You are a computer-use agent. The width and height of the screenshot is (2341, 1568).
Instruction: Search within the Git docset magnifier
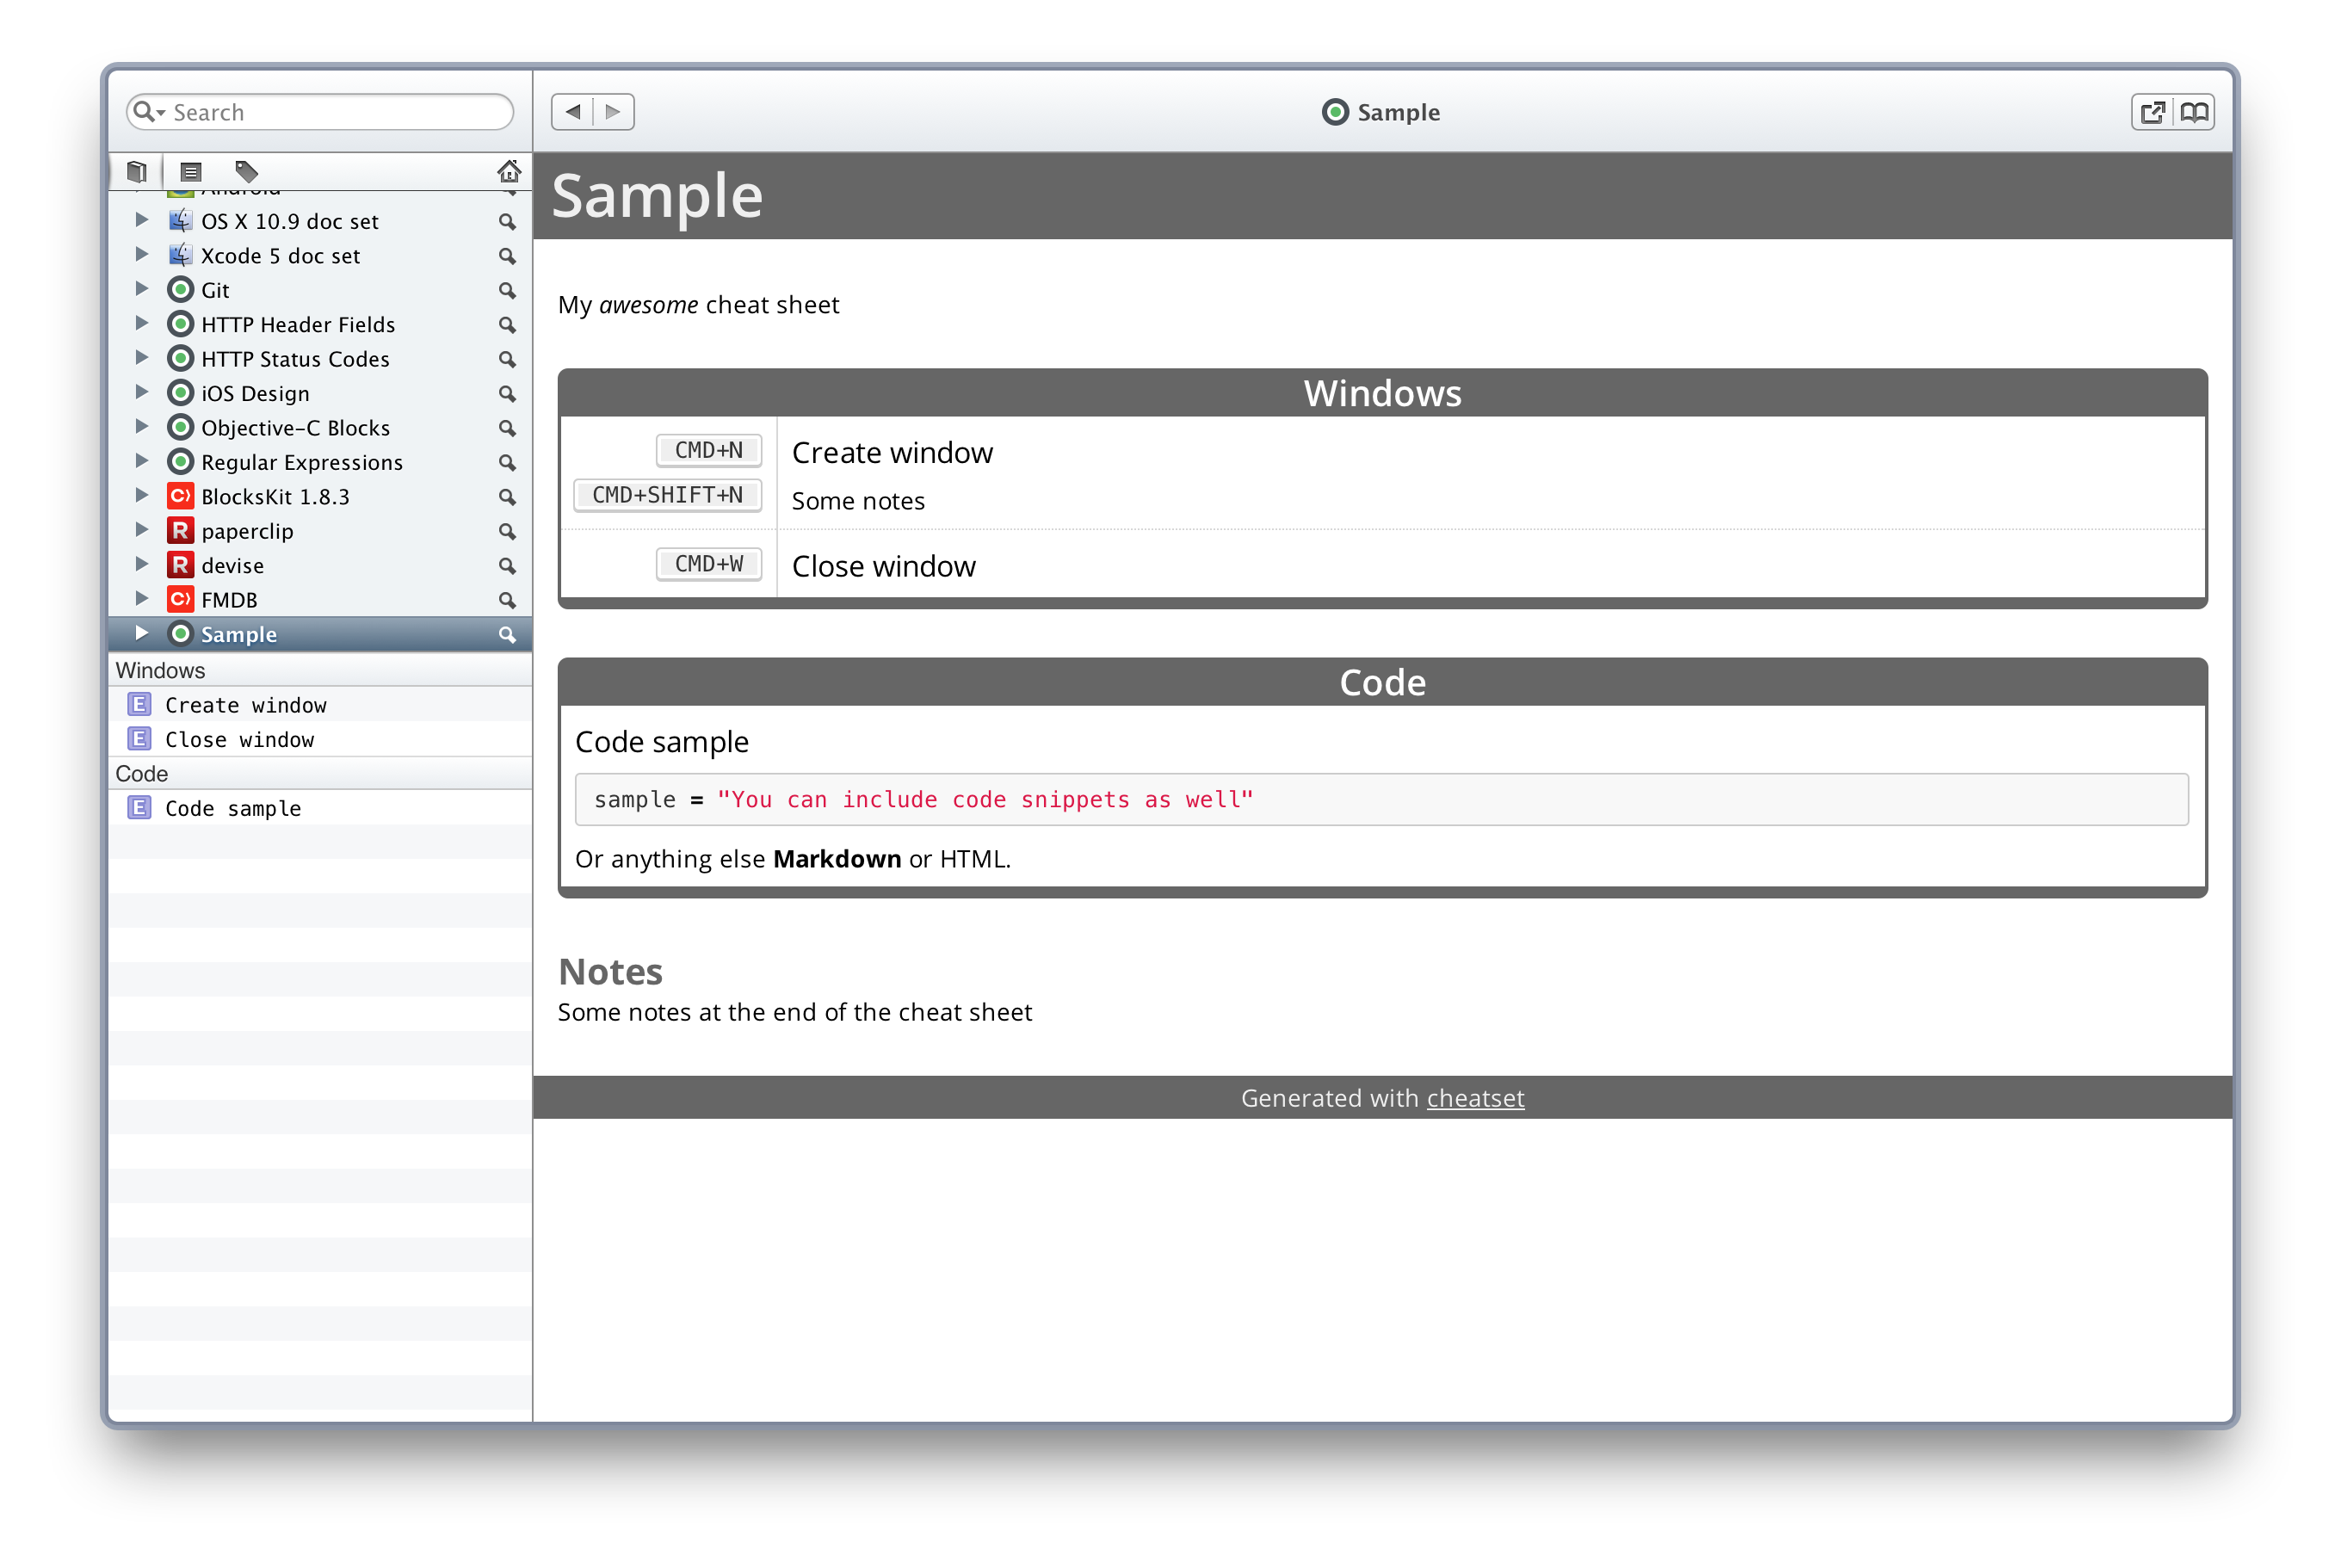(x=507, y=291)
